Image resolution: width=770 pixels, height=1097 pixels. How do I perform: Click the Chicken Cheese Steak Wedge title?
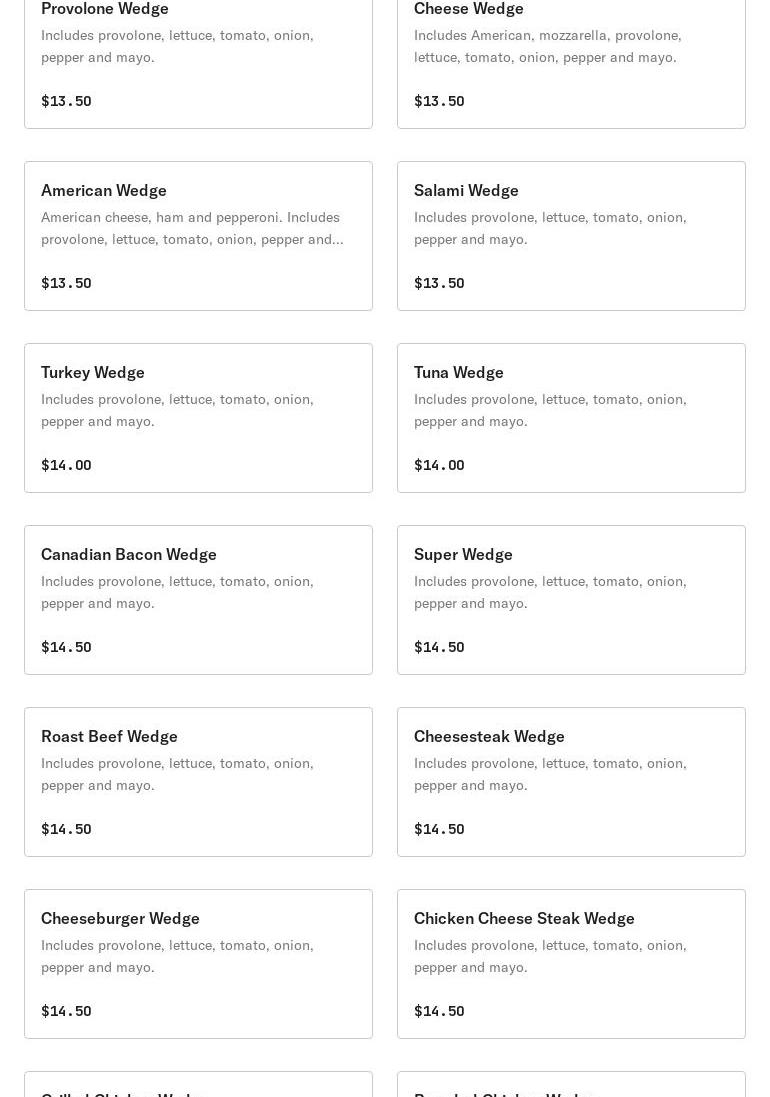524,918
